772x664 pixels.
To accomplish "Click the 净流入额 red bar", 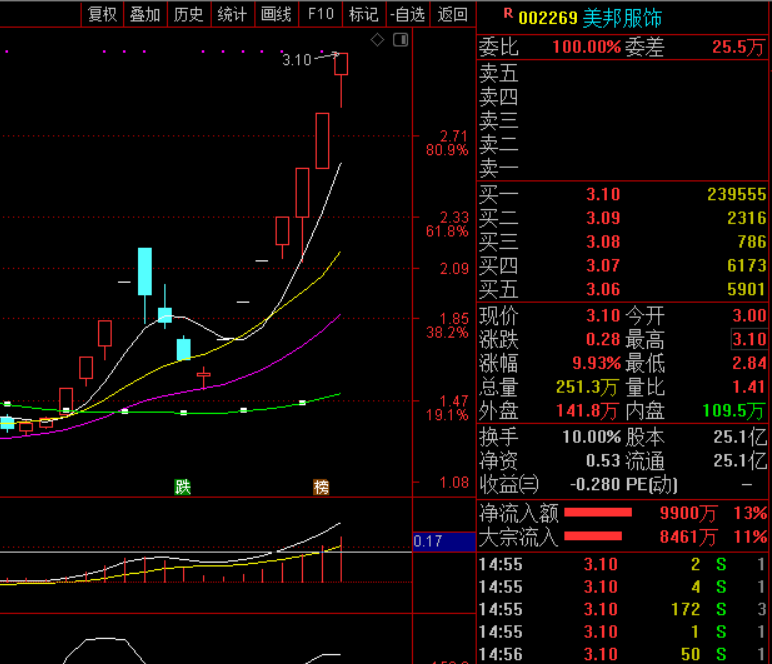I will pyautogui.click(x=598, y=513).
